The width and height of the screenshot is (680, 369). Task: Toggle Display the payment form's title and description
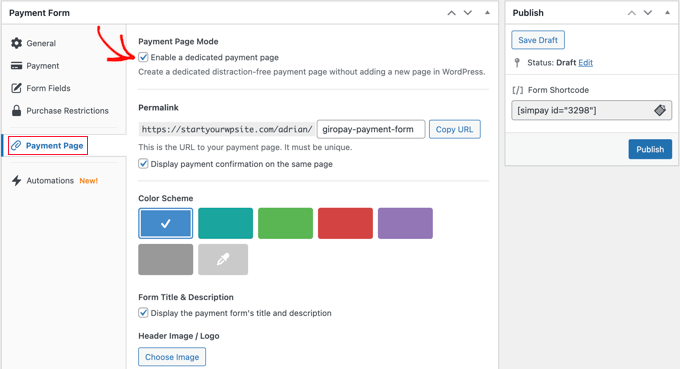pos(143,313)
